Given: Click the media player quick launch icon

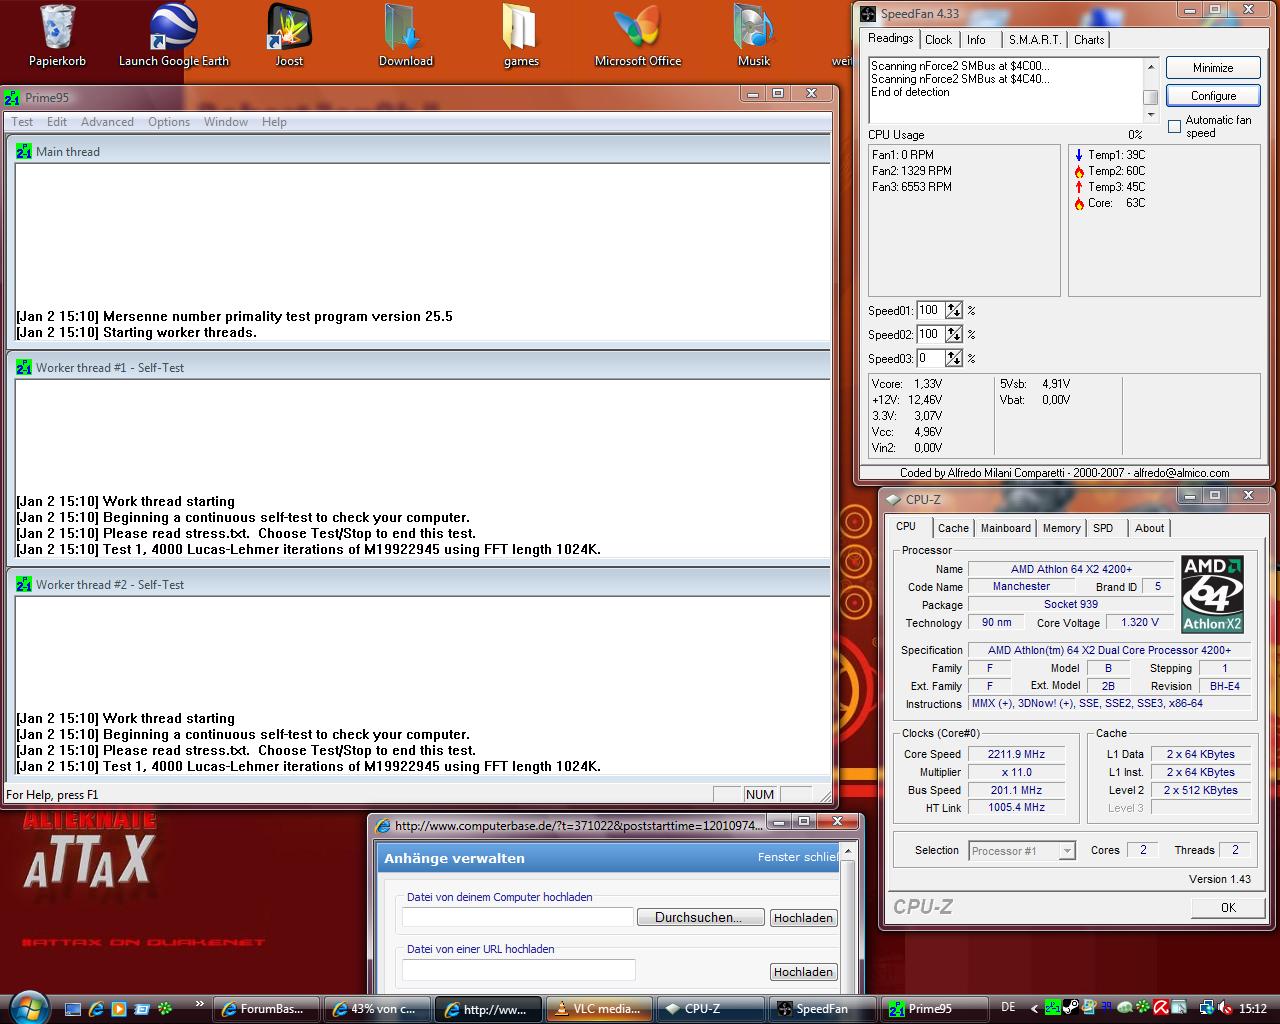Looking at the screenshot, I should (x=119, y=1009).
